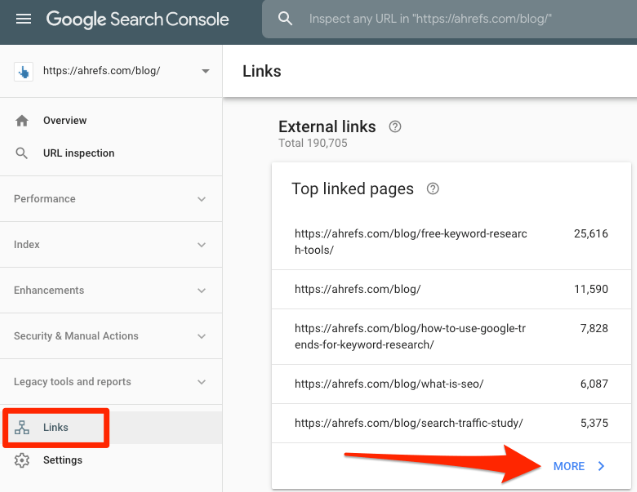The image size is (637, 492).
Task: Click help icon next to External links
Action: pos(395,127)
